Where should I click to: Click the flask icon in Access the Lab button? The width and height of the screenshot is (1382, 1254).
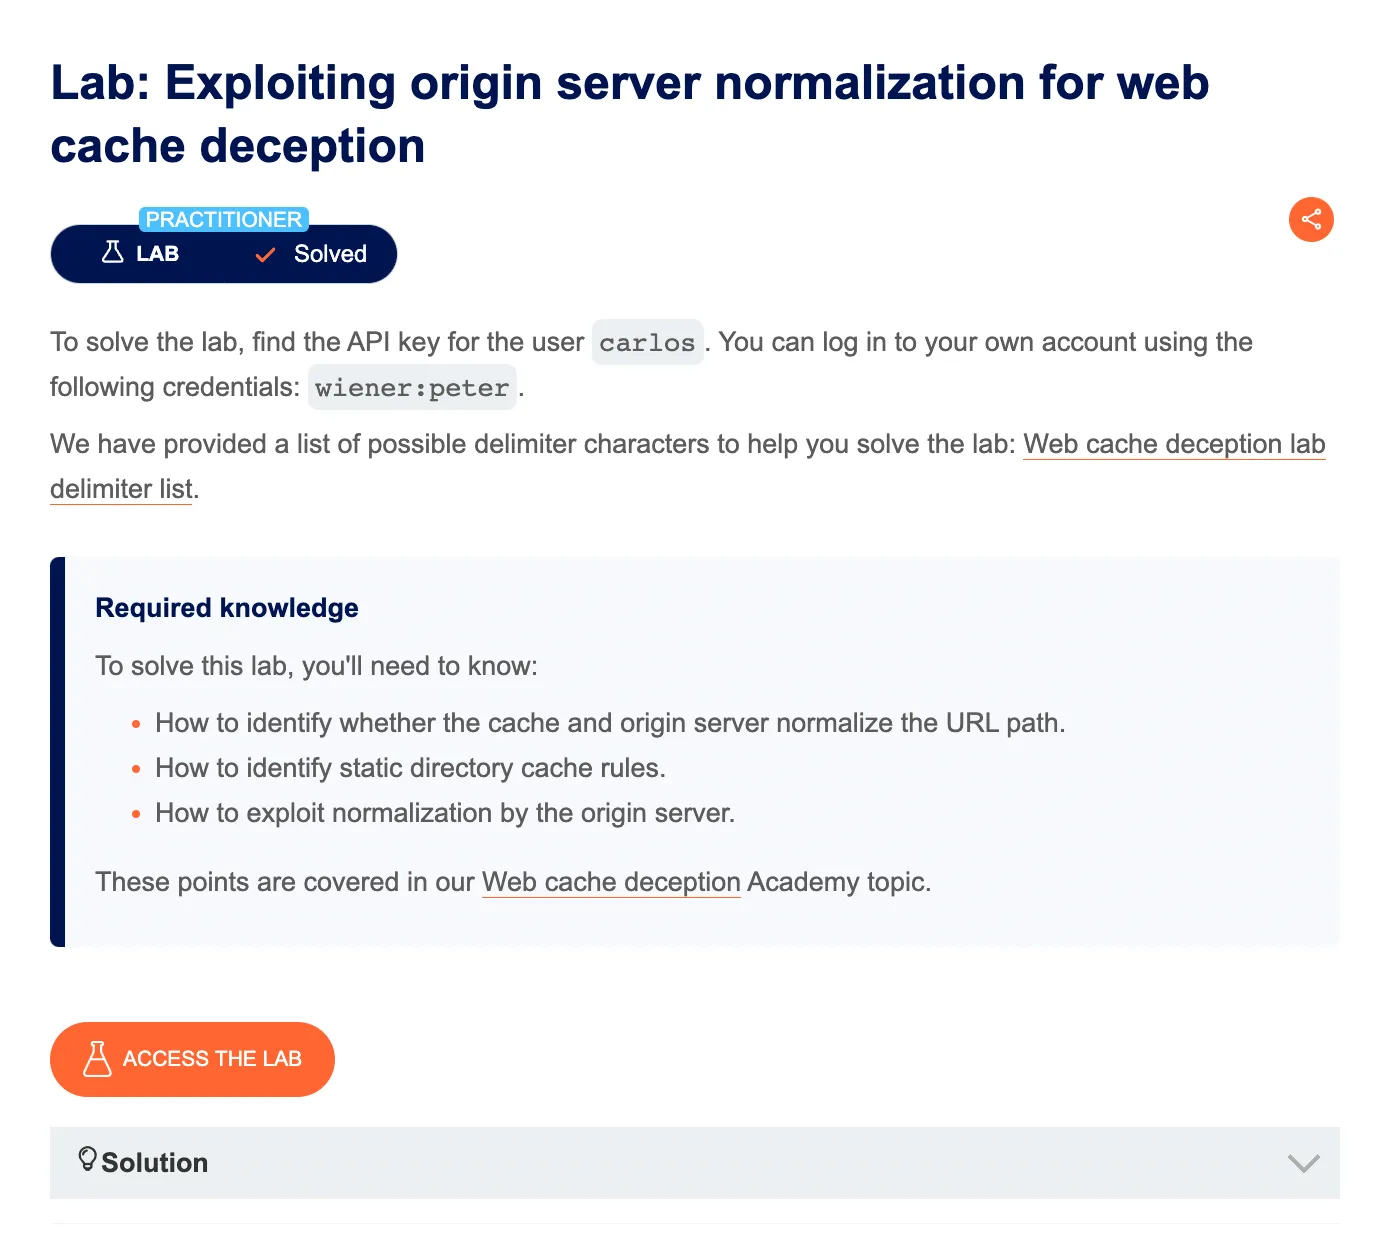pyautogui.click(x=97, y=1059)
